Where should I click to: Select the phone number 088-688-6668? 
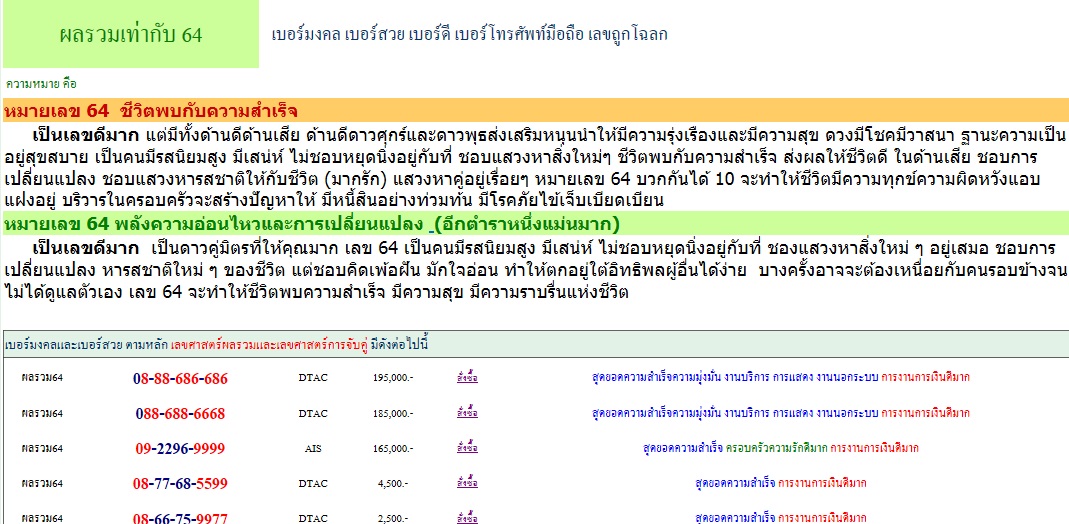[181, 414]
